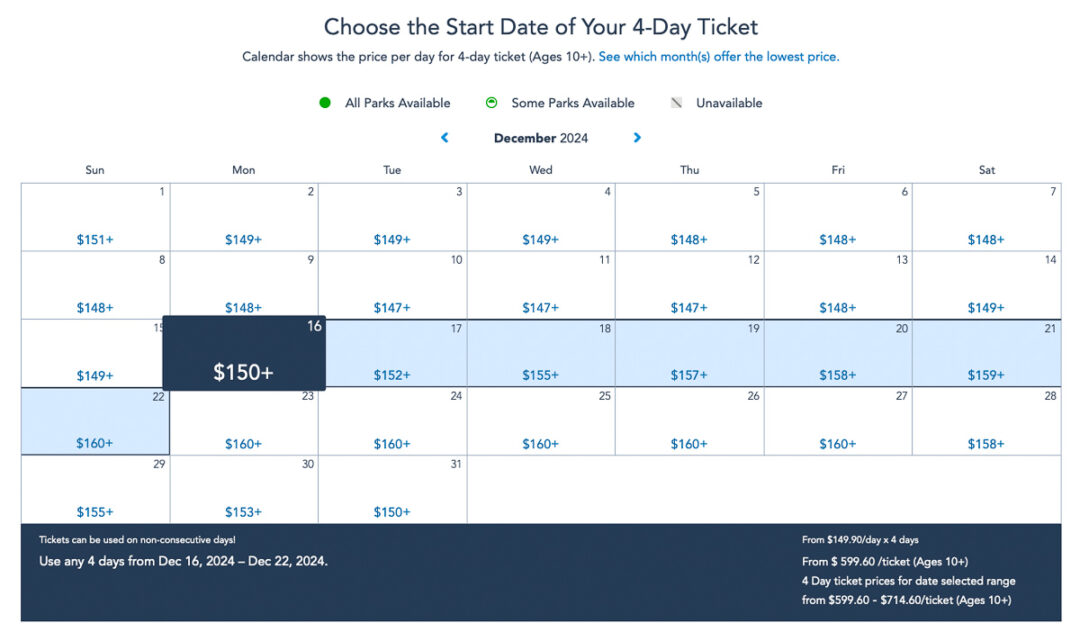Viewport: 1080px width, 632px height.
Task: Click the December 2024 month heading
Action: (541, 138)
